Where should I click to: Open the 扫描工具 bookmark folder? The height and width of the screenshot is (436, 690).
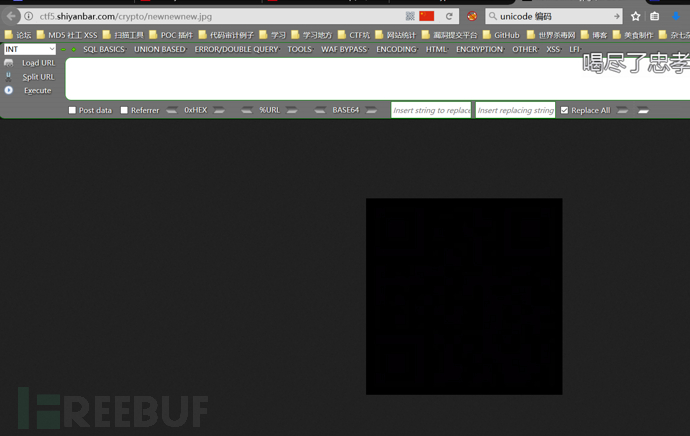123,35
